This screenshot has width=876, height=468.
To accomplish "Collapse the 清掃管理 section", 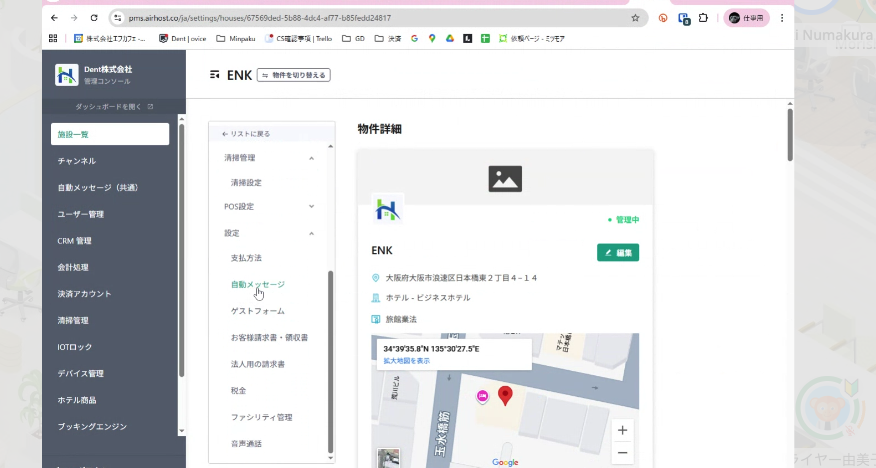I will [x=311, y=158].
